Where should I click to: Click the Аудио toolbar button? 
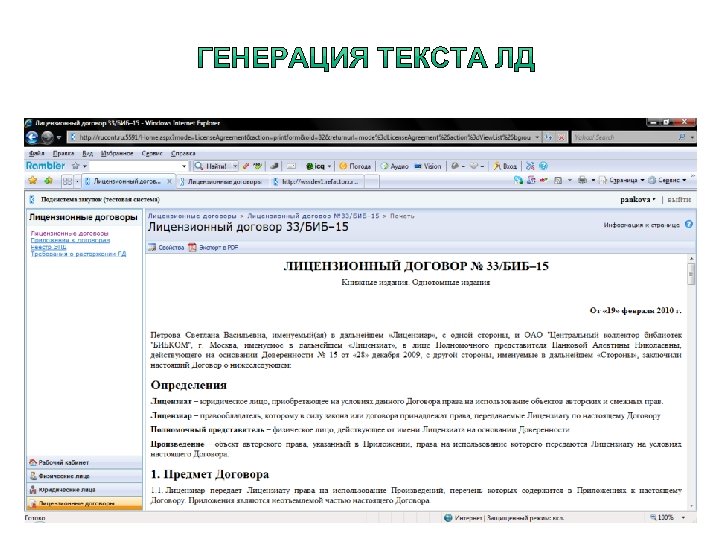point(394,166)
